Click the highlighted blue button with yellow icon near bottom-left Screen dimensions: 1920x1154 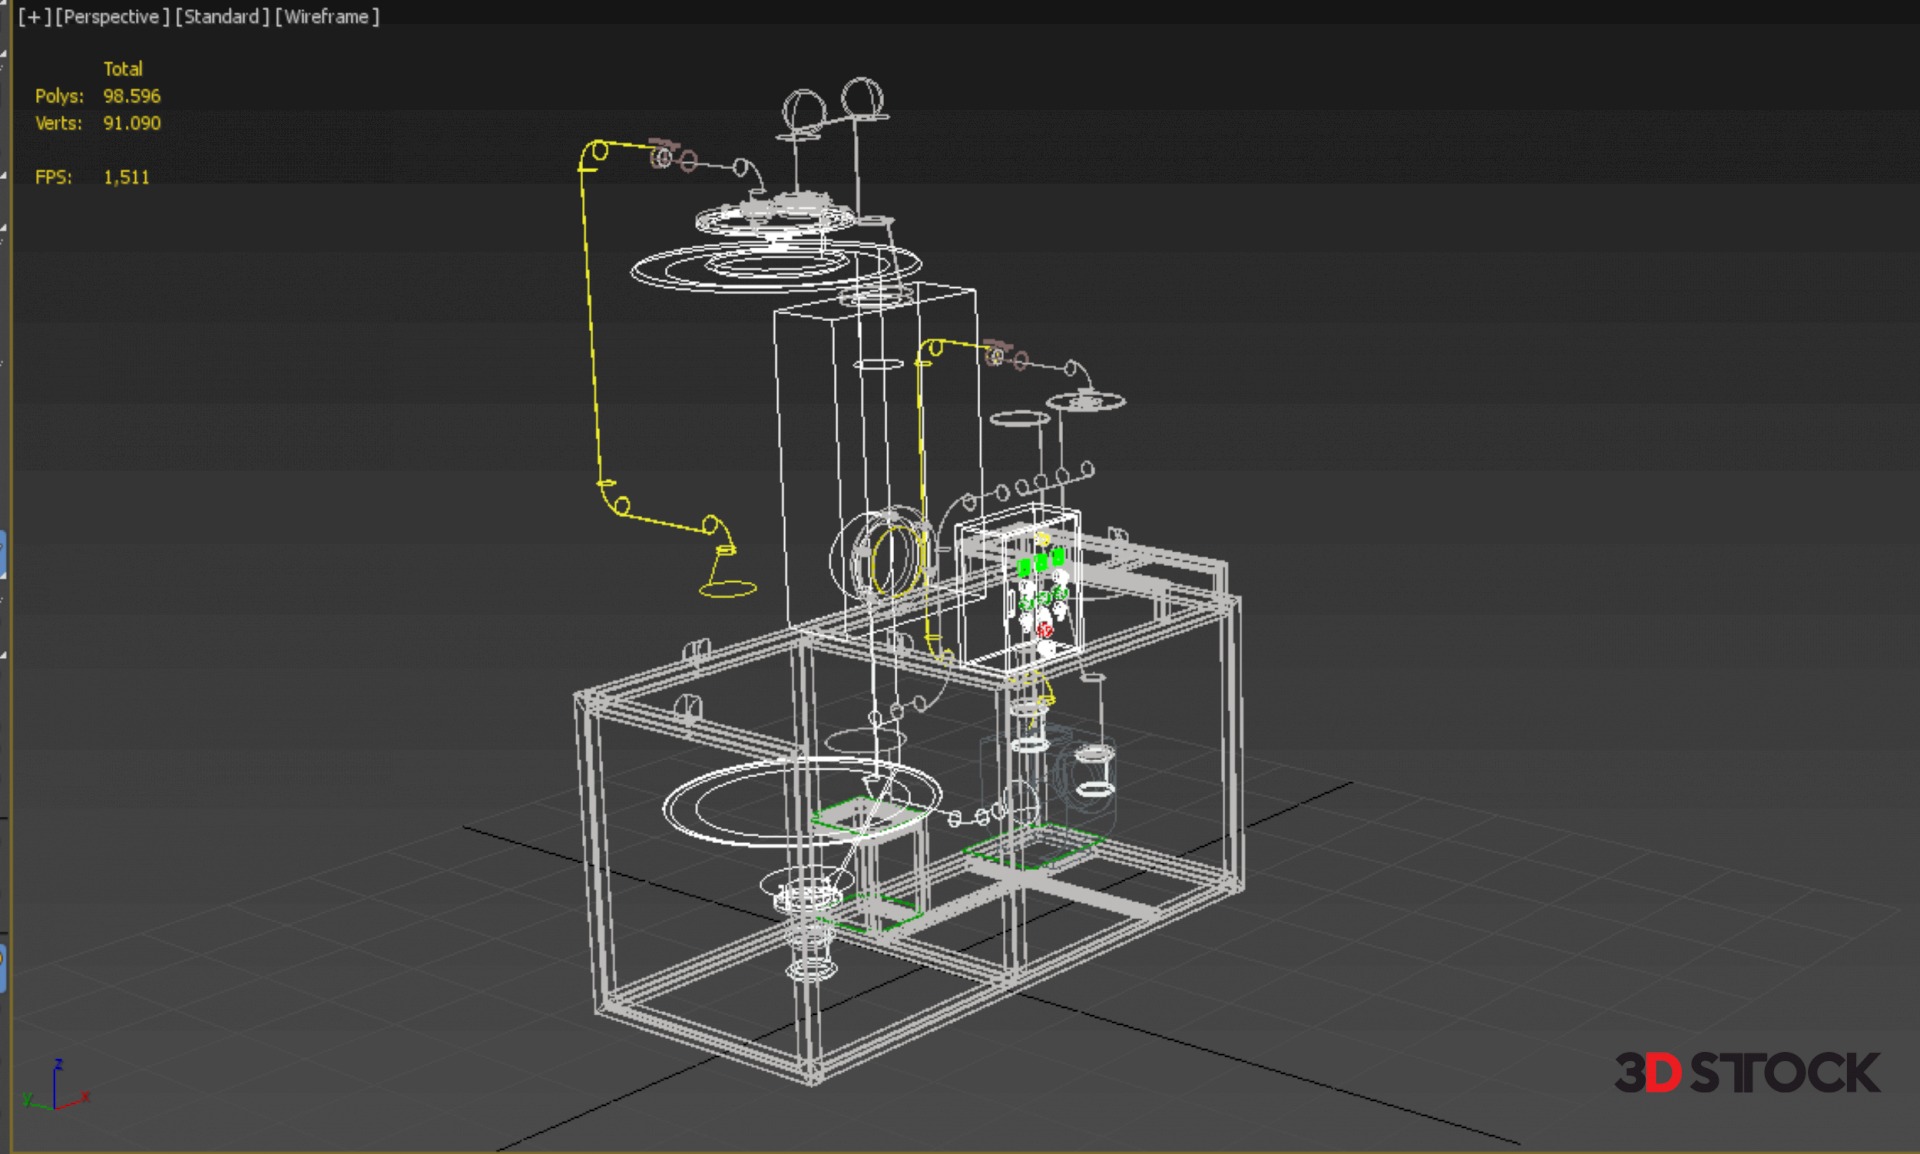click(x=3, y=967)
